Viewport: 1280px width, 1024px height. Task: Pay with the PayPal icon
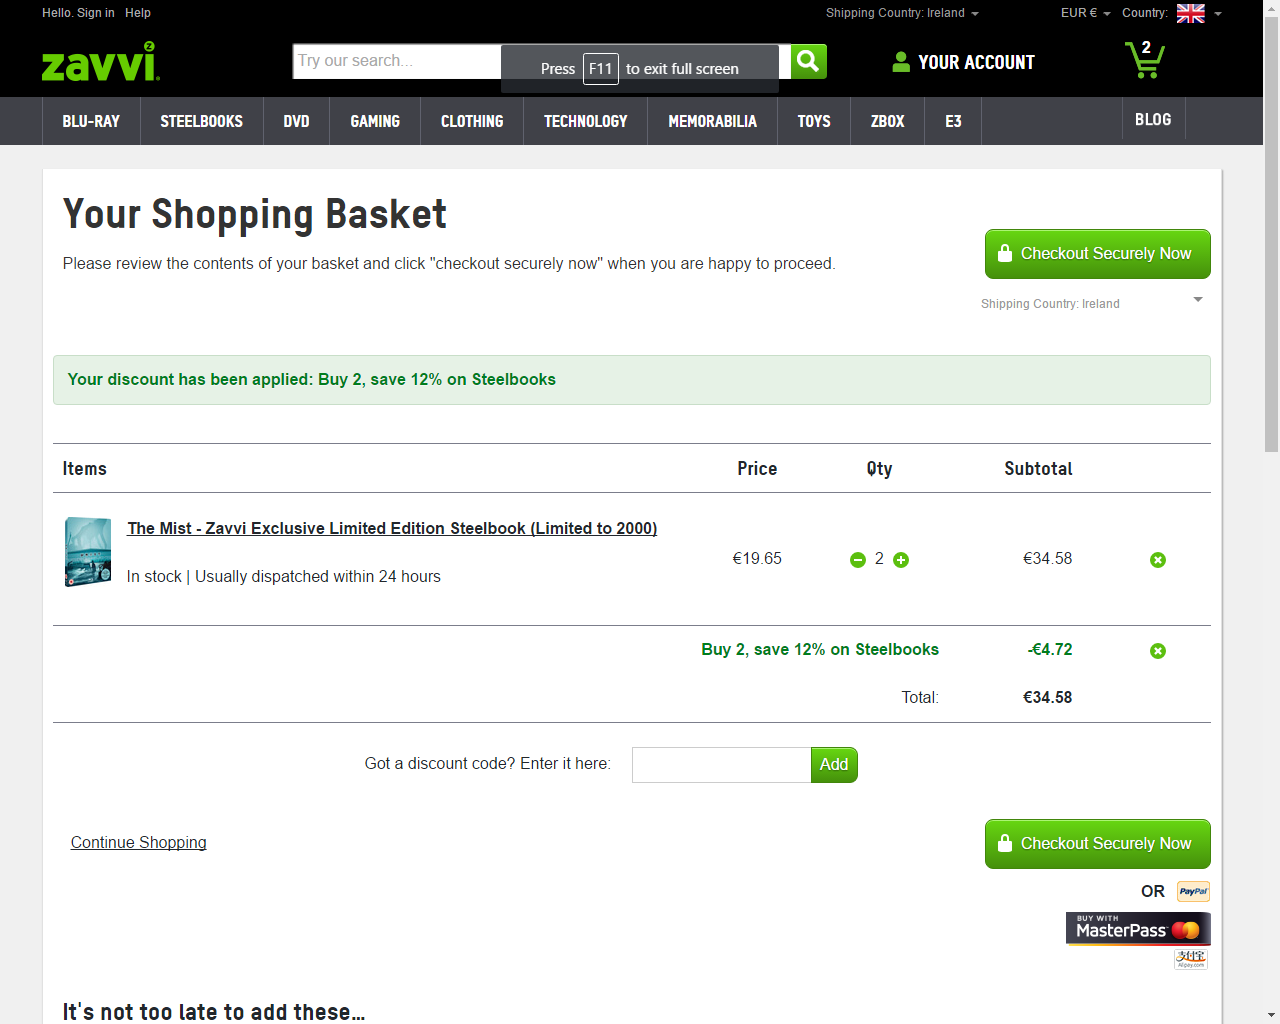point(1193,891)
